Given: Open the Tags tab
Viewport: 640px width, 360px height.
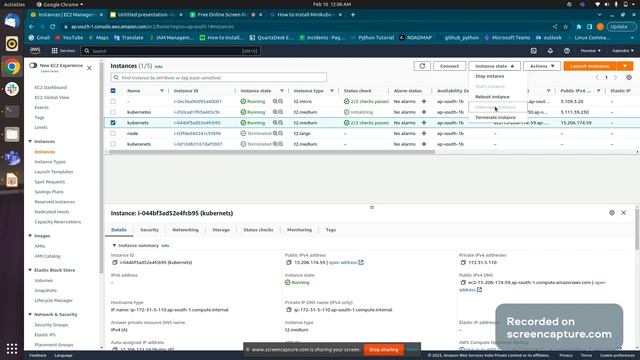Looking at the screenshot, I should [x=331, y=230].
